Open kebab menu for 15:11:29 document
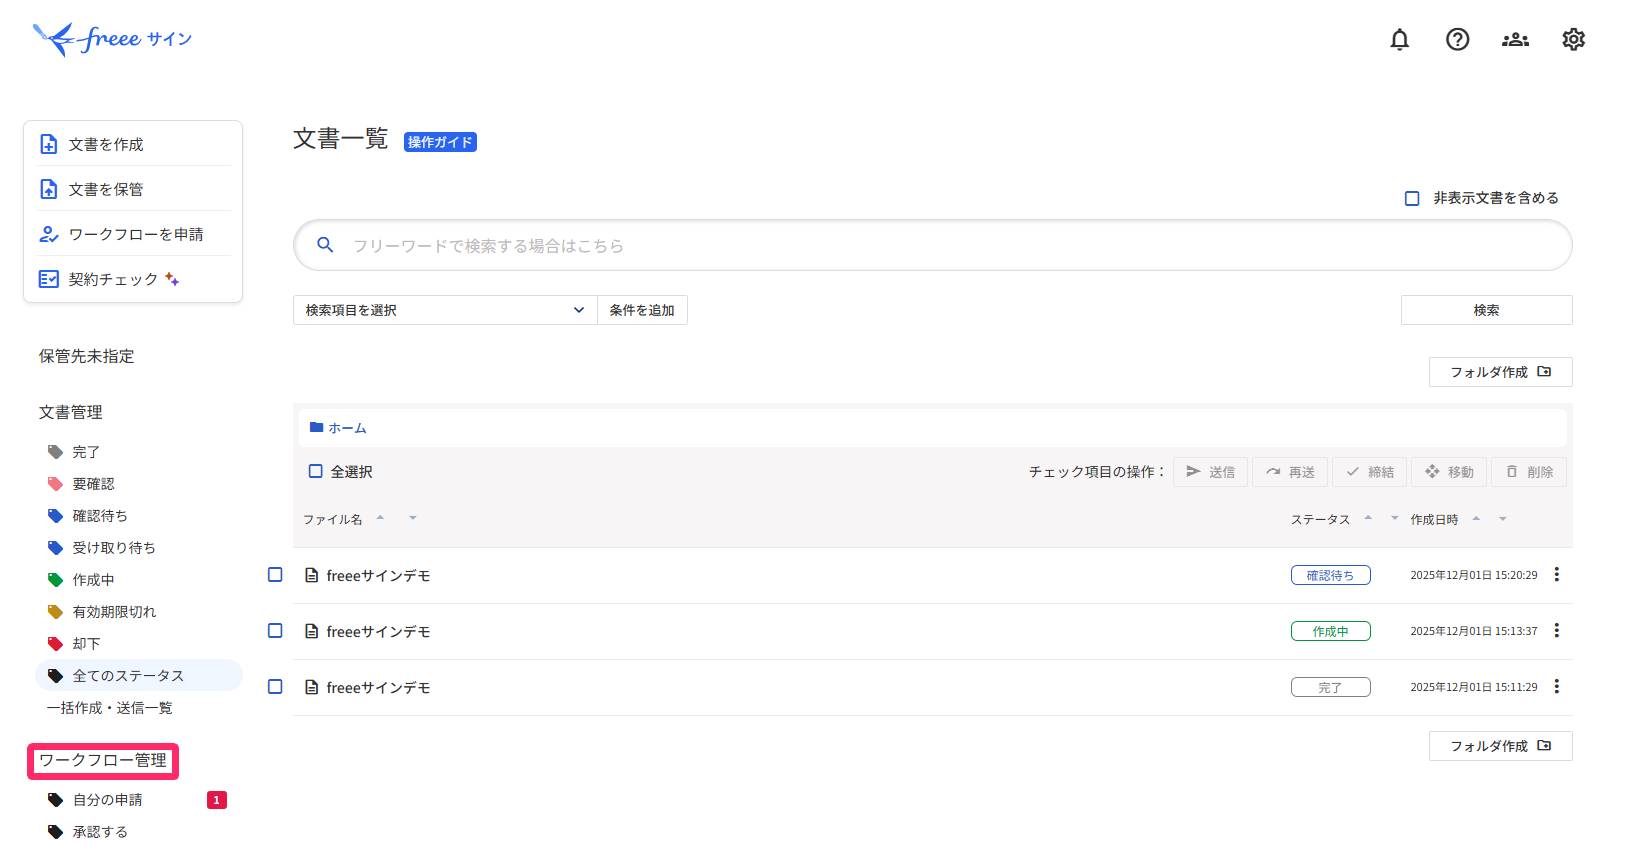 (x=1556, y=687)
